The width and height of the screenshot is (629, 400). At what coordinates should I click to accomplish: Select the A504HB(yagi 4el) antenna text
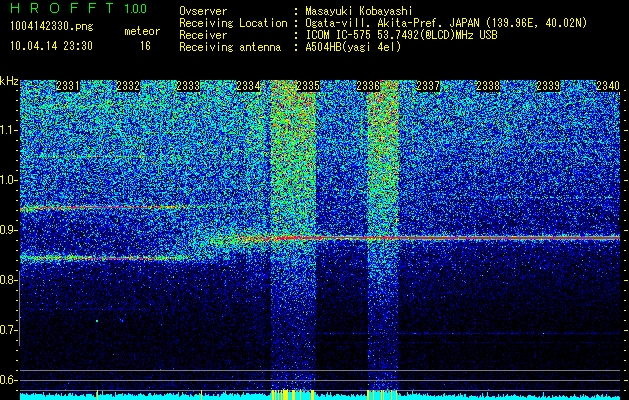pos(353,47)
